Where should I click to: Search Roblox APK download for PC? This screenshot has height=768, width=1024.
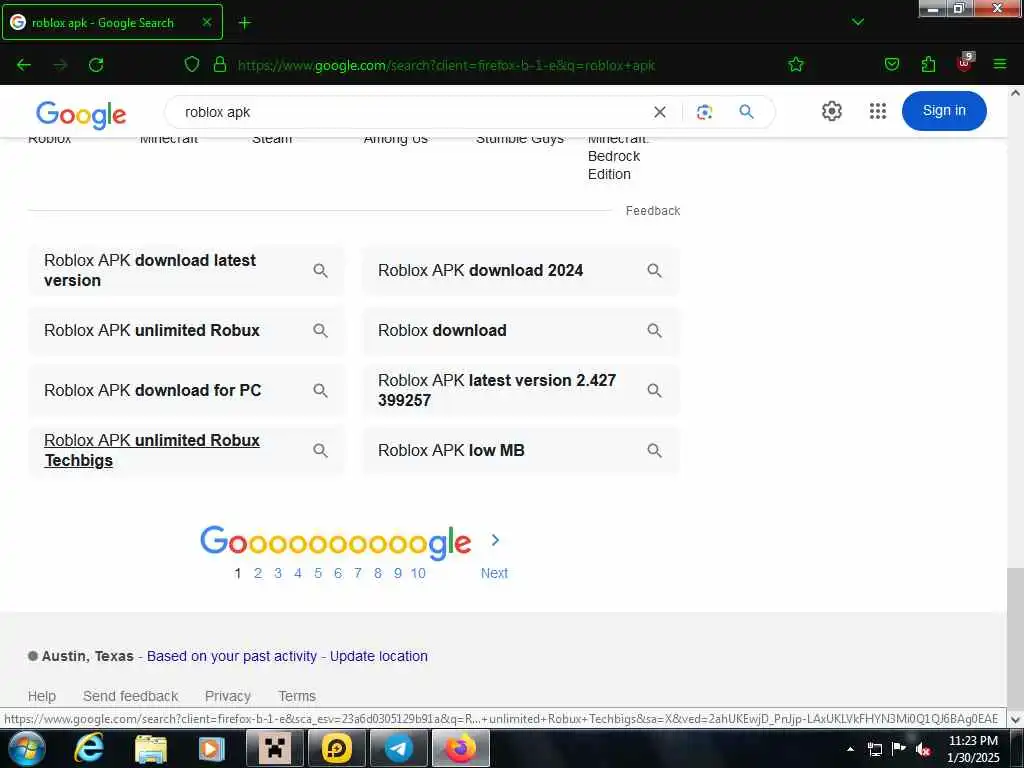[x=186, y=391]
